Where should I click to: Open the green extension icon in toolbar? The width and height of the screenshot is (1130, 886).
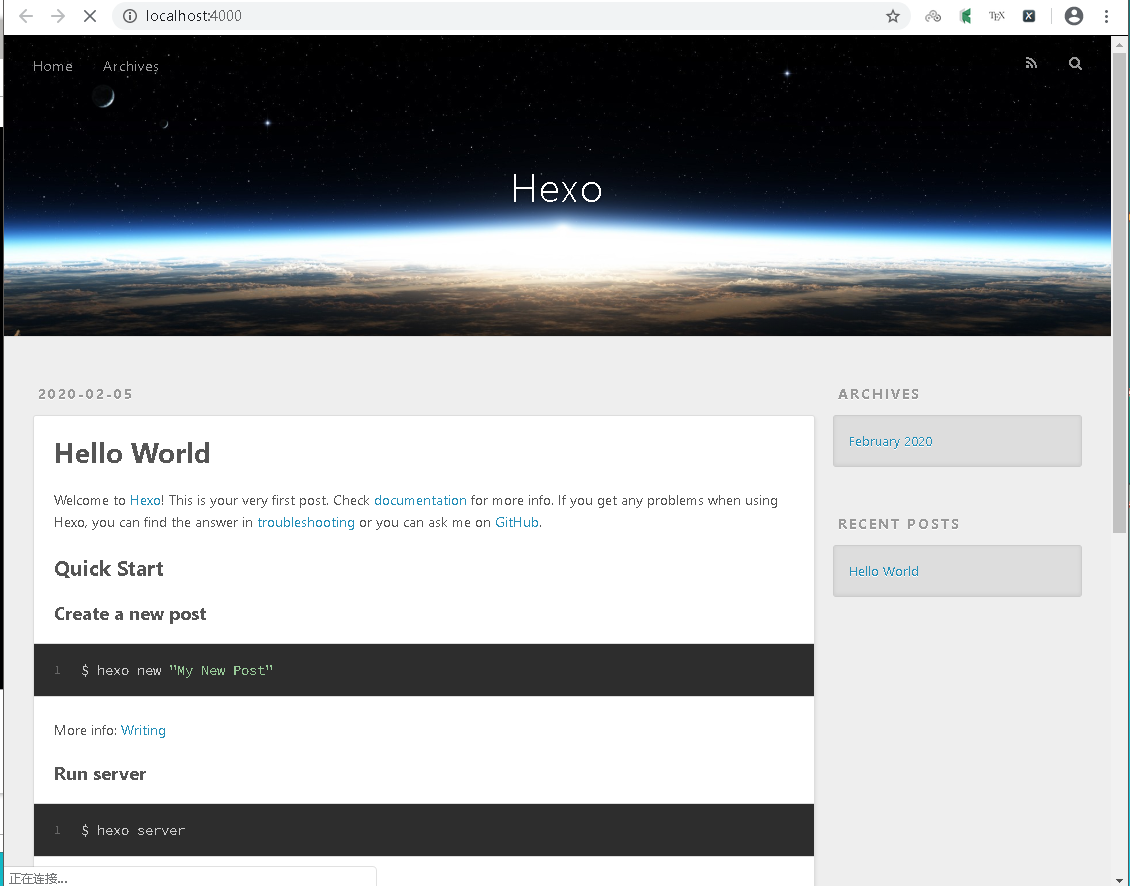[966, 16]
